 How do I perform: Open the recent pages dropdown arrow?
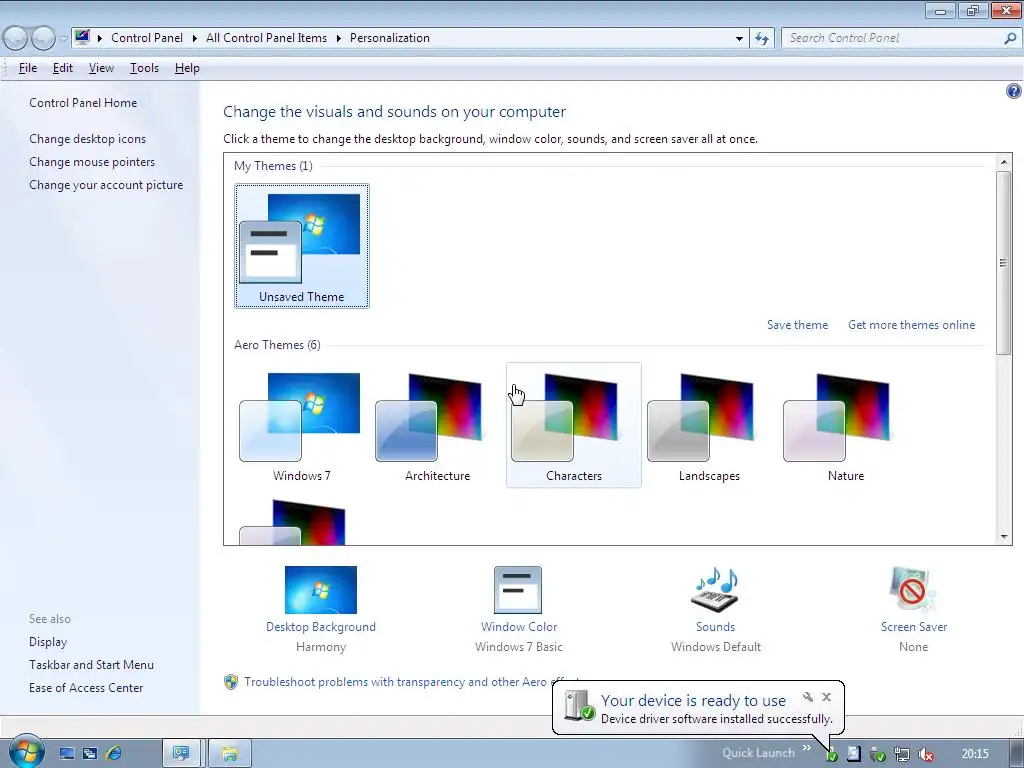point(63,39)
